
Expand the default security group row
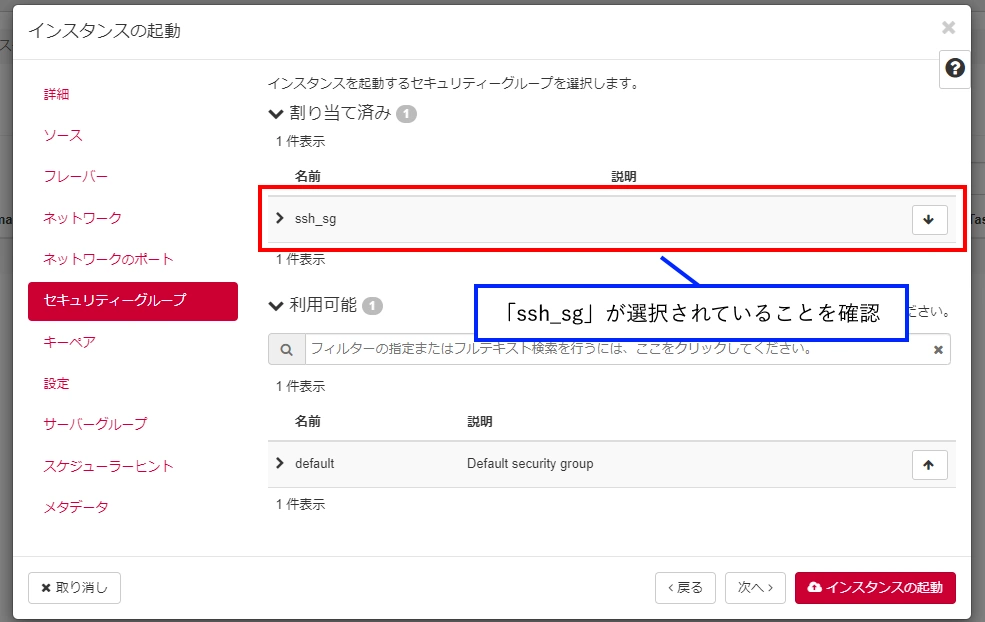click(x=280, y=463)
